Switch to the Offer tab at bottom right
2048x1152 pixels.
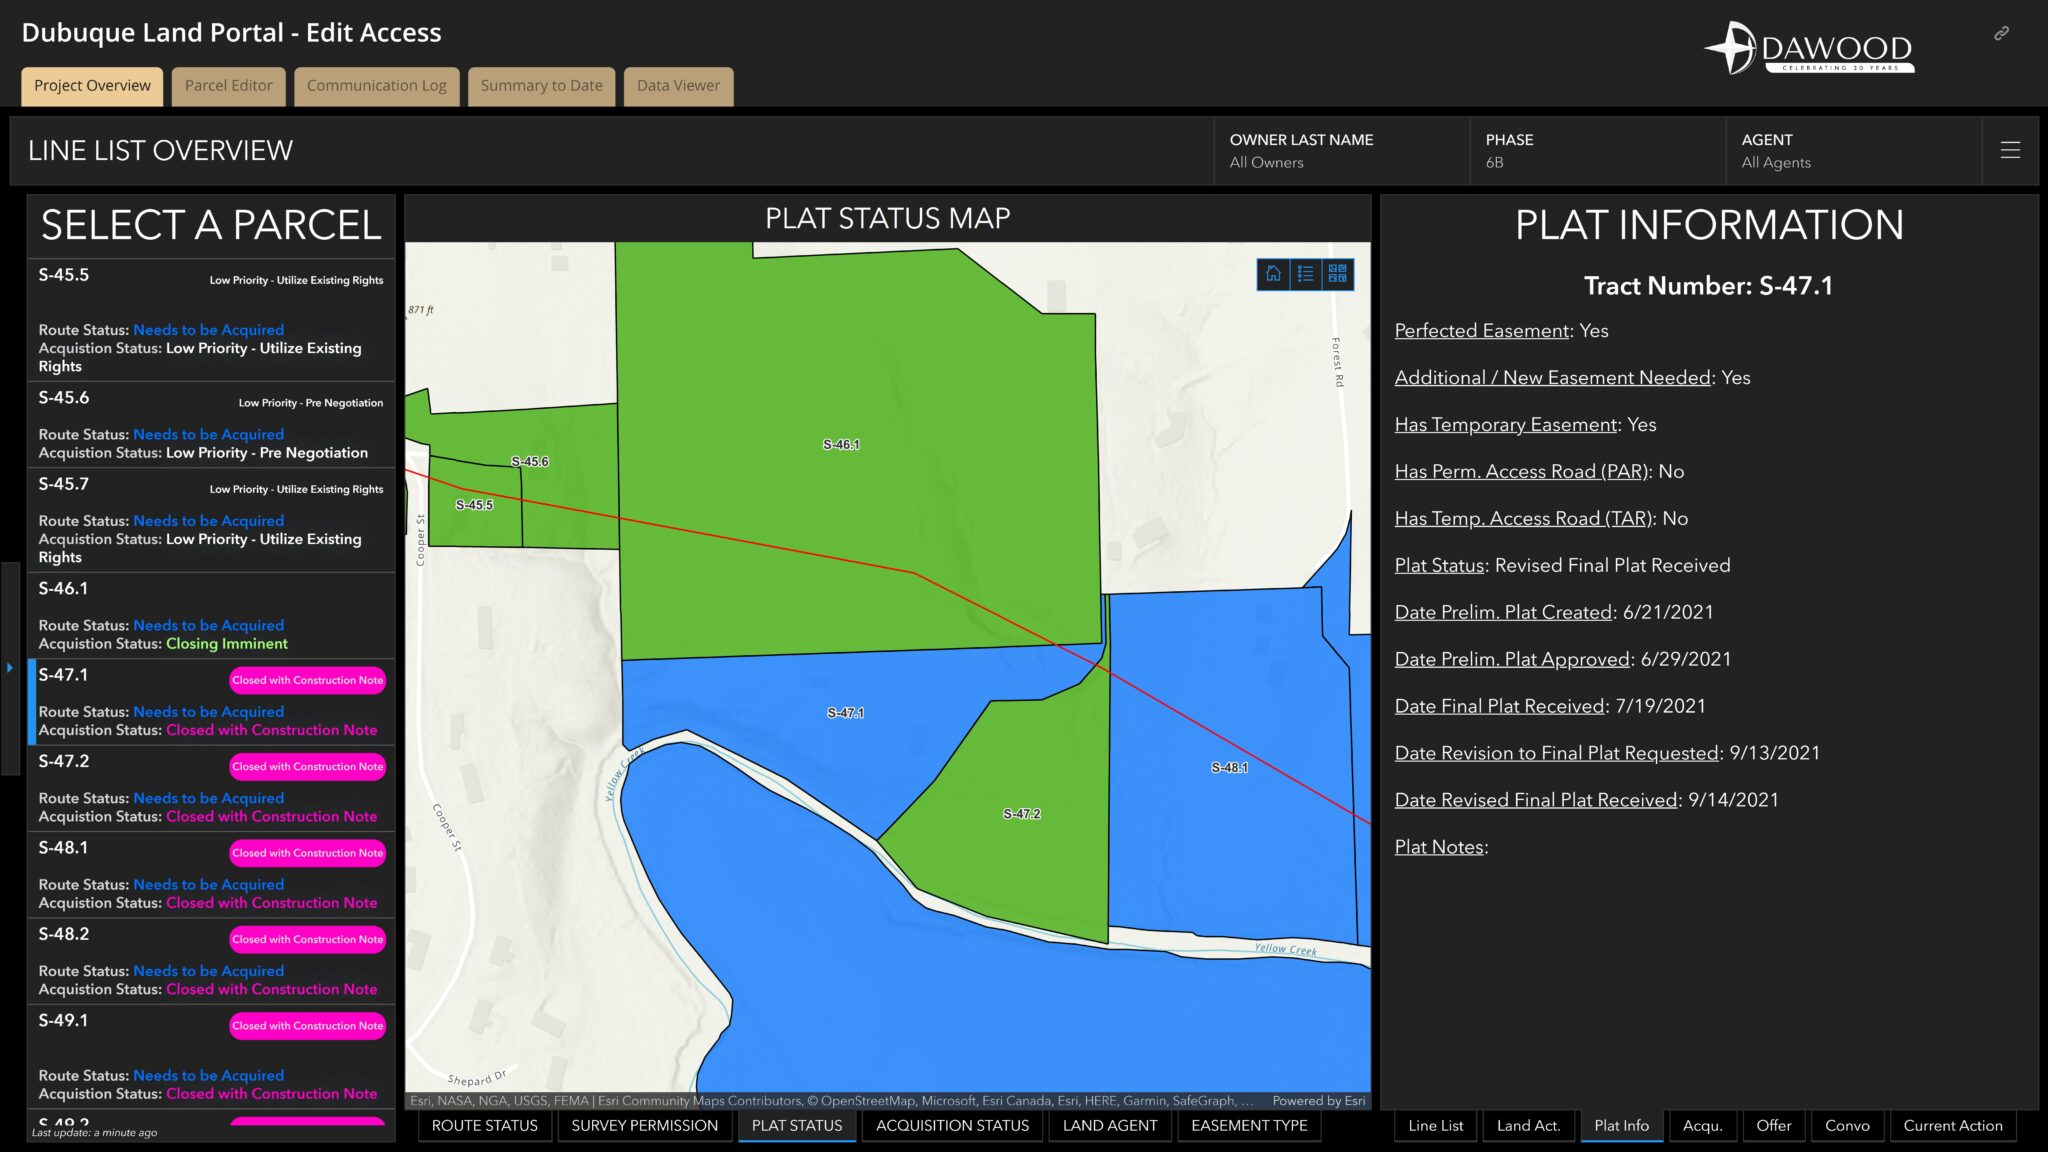point(1773,1125)
